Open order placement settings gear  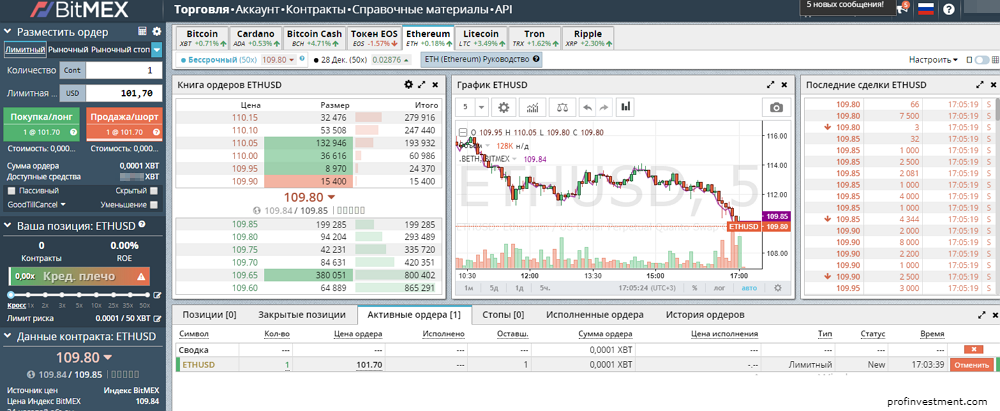(x=156, y=31)
